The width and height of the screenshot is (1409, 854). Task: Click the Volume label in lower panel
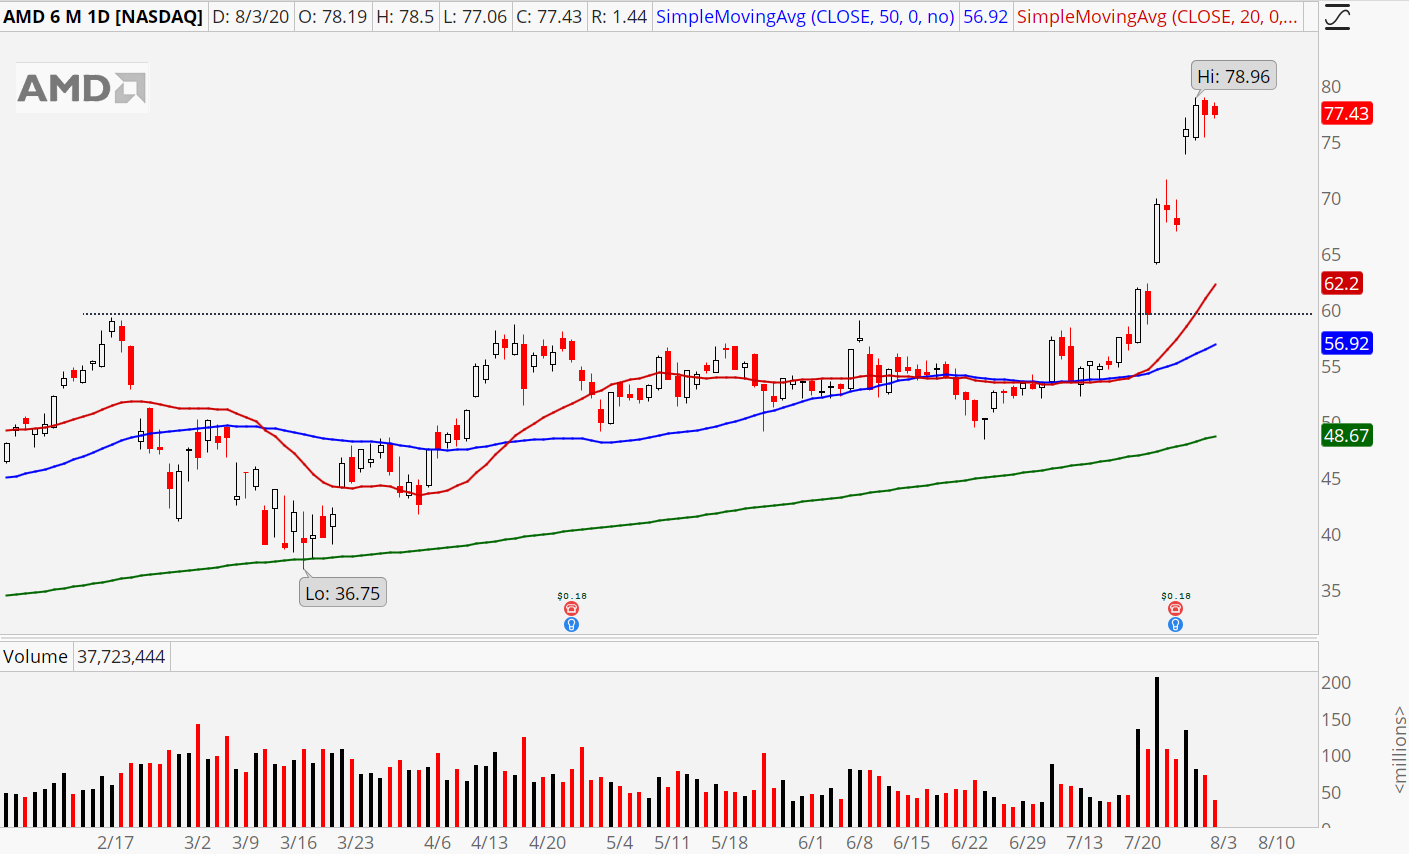tap(35, 656)
